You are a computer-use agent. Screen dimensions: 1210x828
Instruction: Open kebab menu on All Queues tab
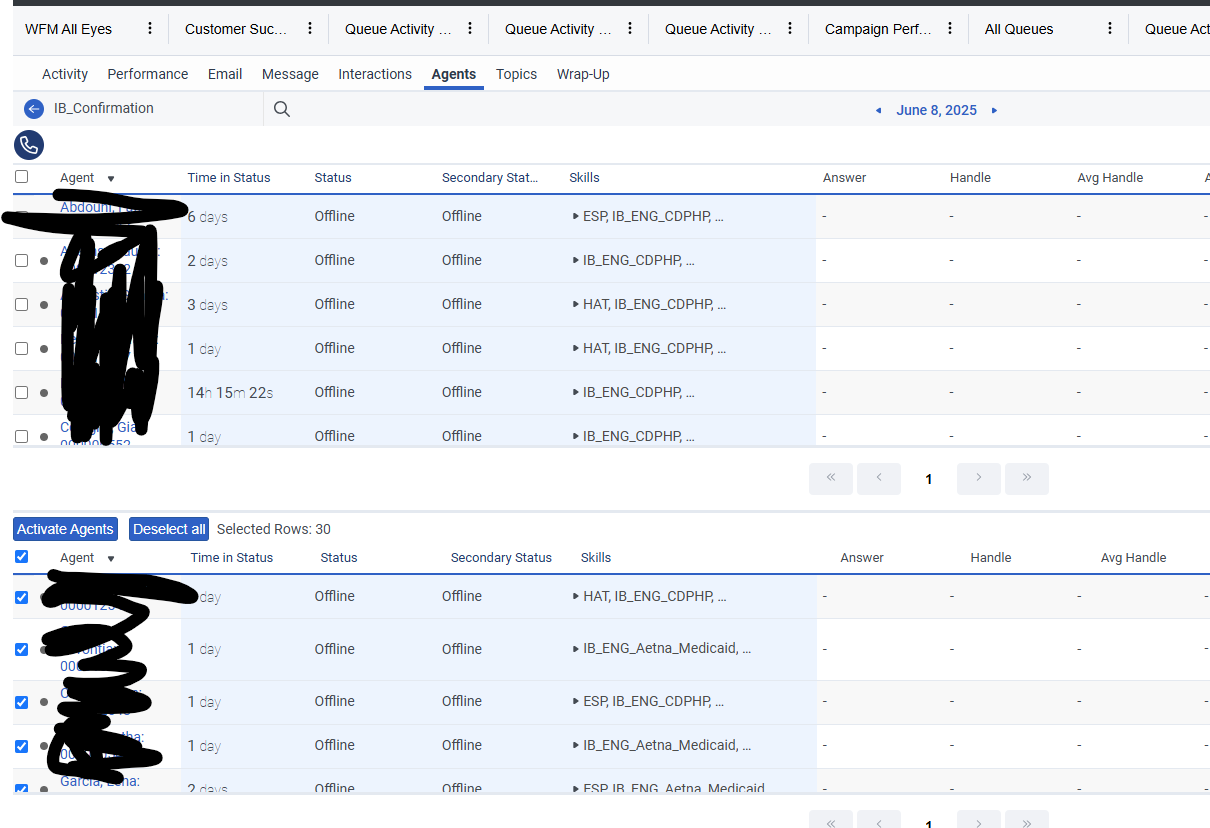coord(1110,28)
